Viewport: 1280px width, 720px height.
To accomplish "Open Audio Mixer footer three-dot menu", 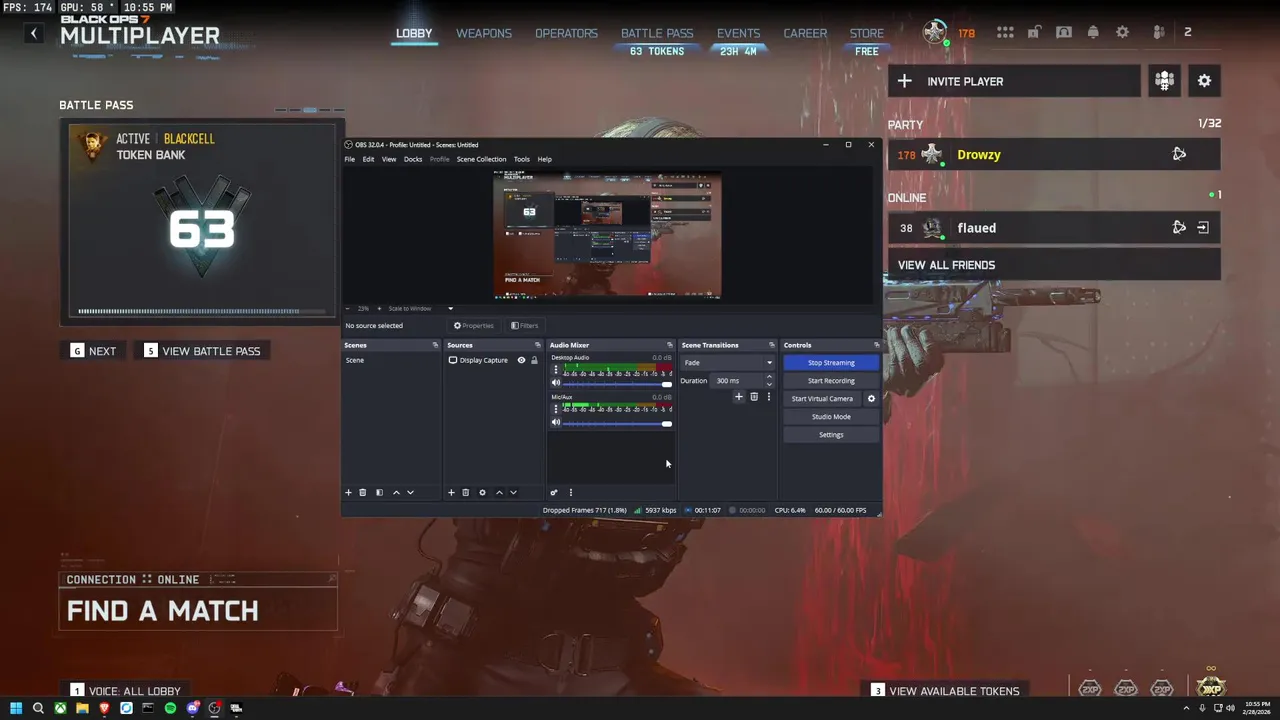I will click(x=571, y=492).
